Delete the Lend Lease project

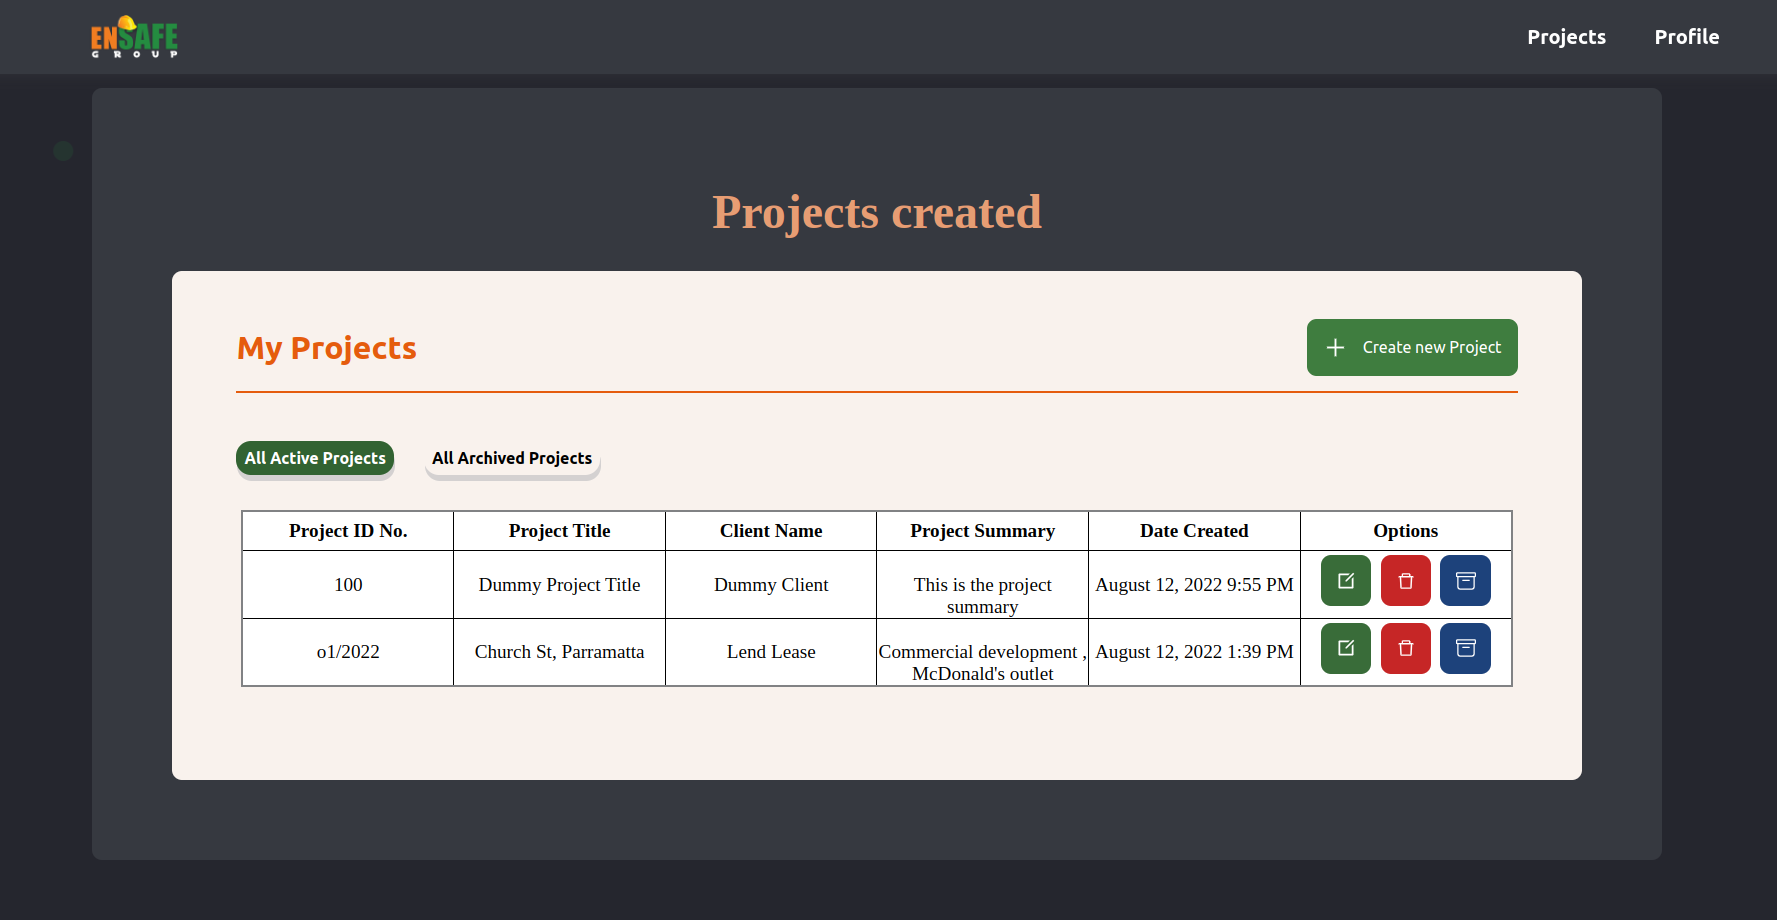[1405, 648]
